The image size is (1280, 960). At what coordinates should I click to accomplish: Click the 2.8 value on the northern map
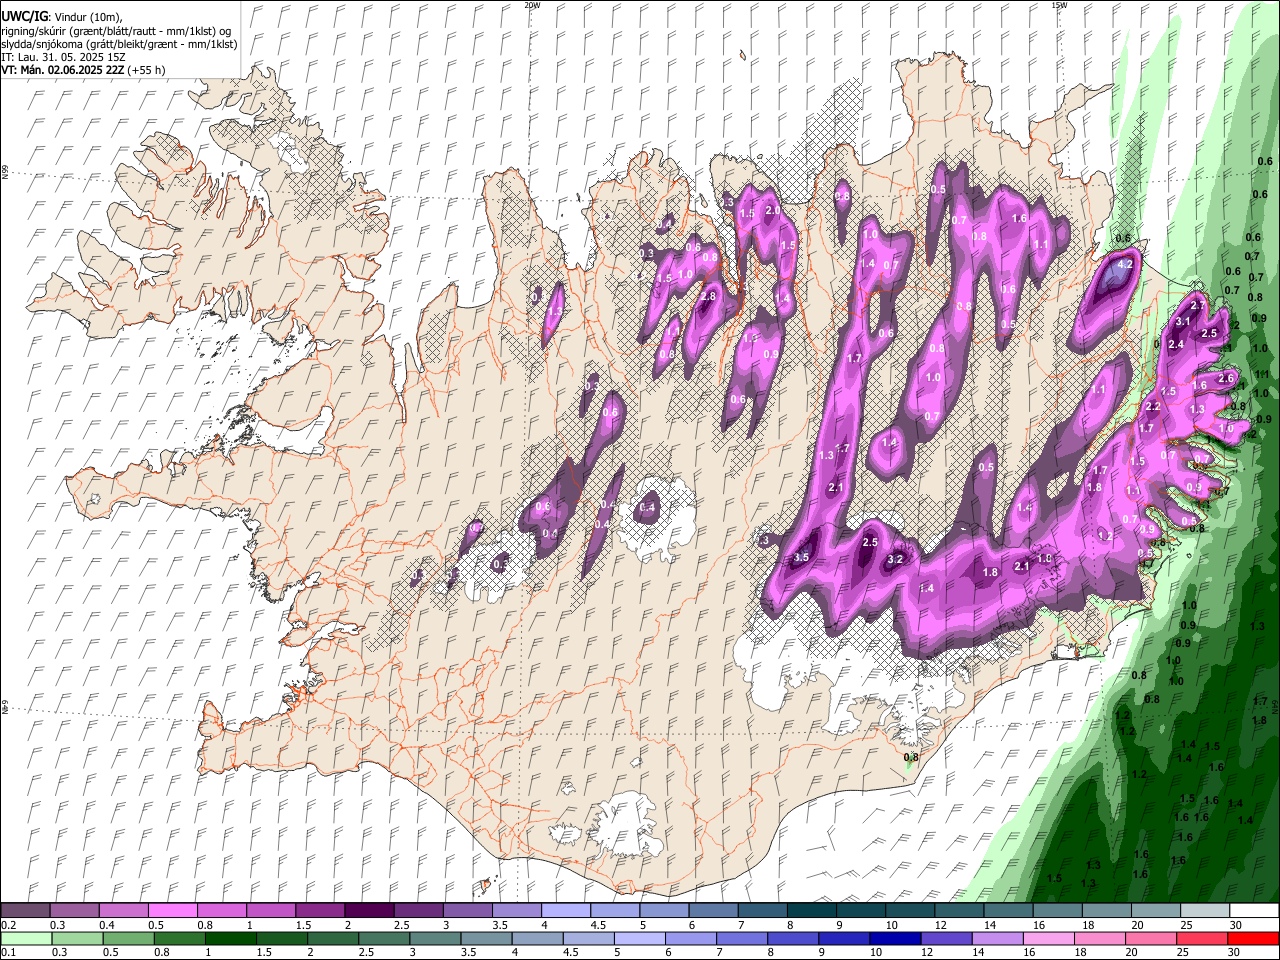(709, 297)
